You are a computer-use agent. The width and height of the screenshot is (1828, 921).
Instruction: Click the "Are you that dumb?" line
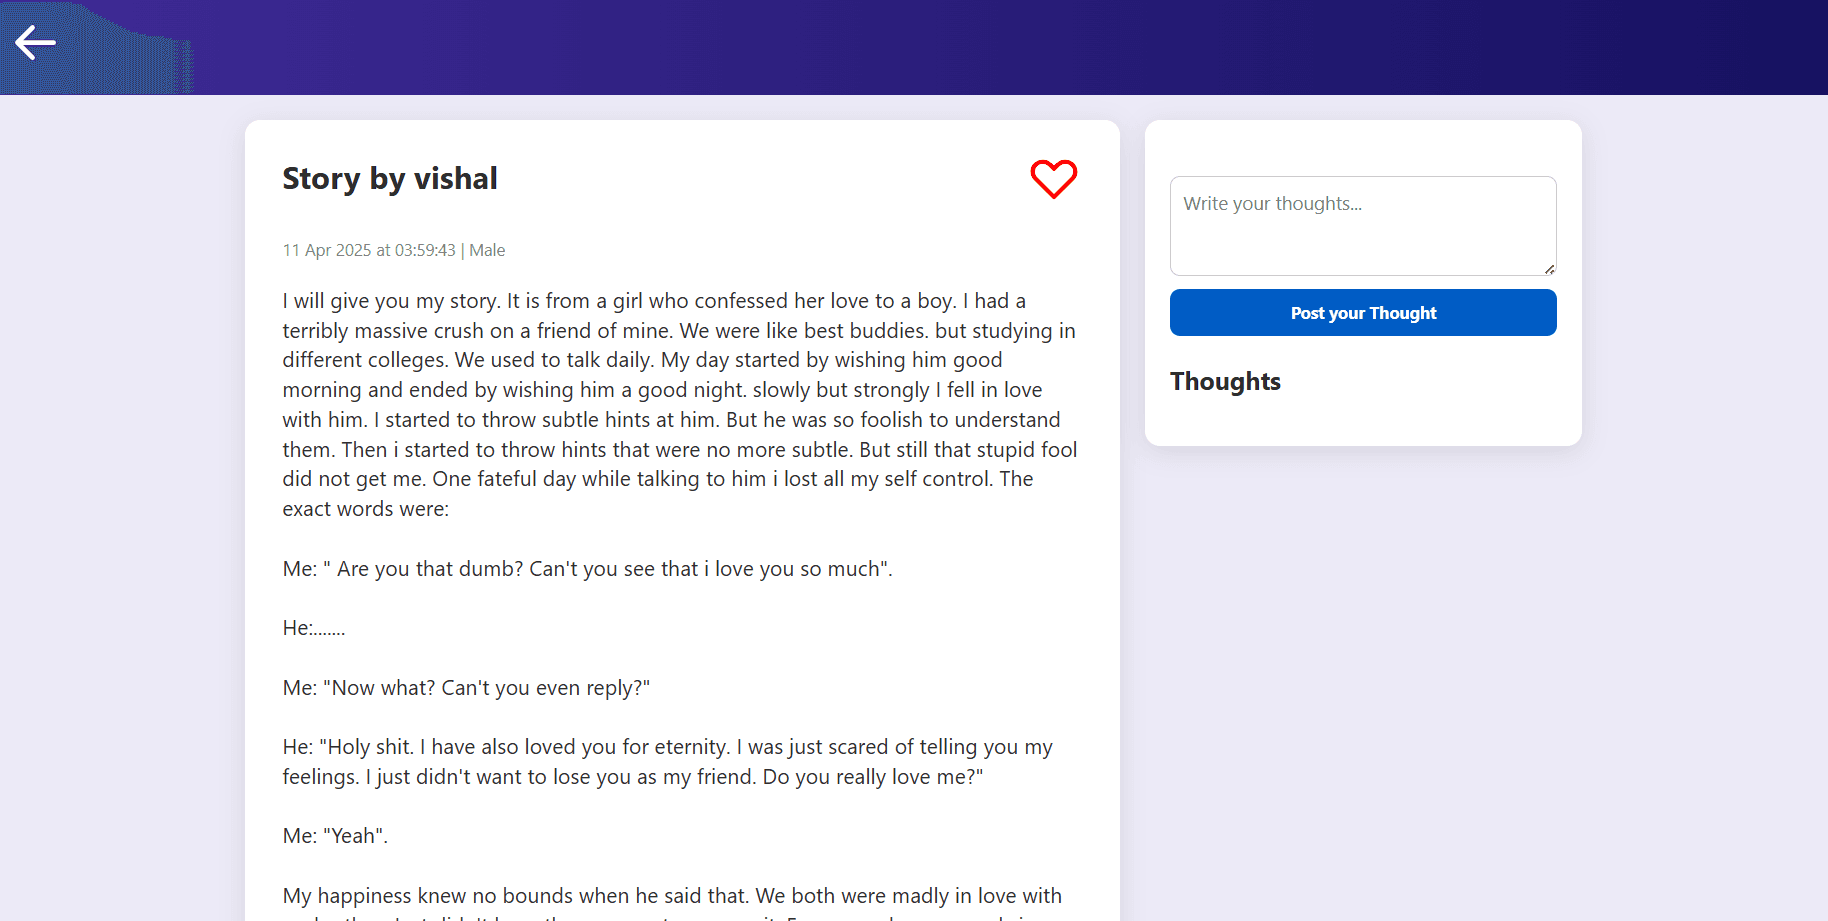[x=587, y=569]
